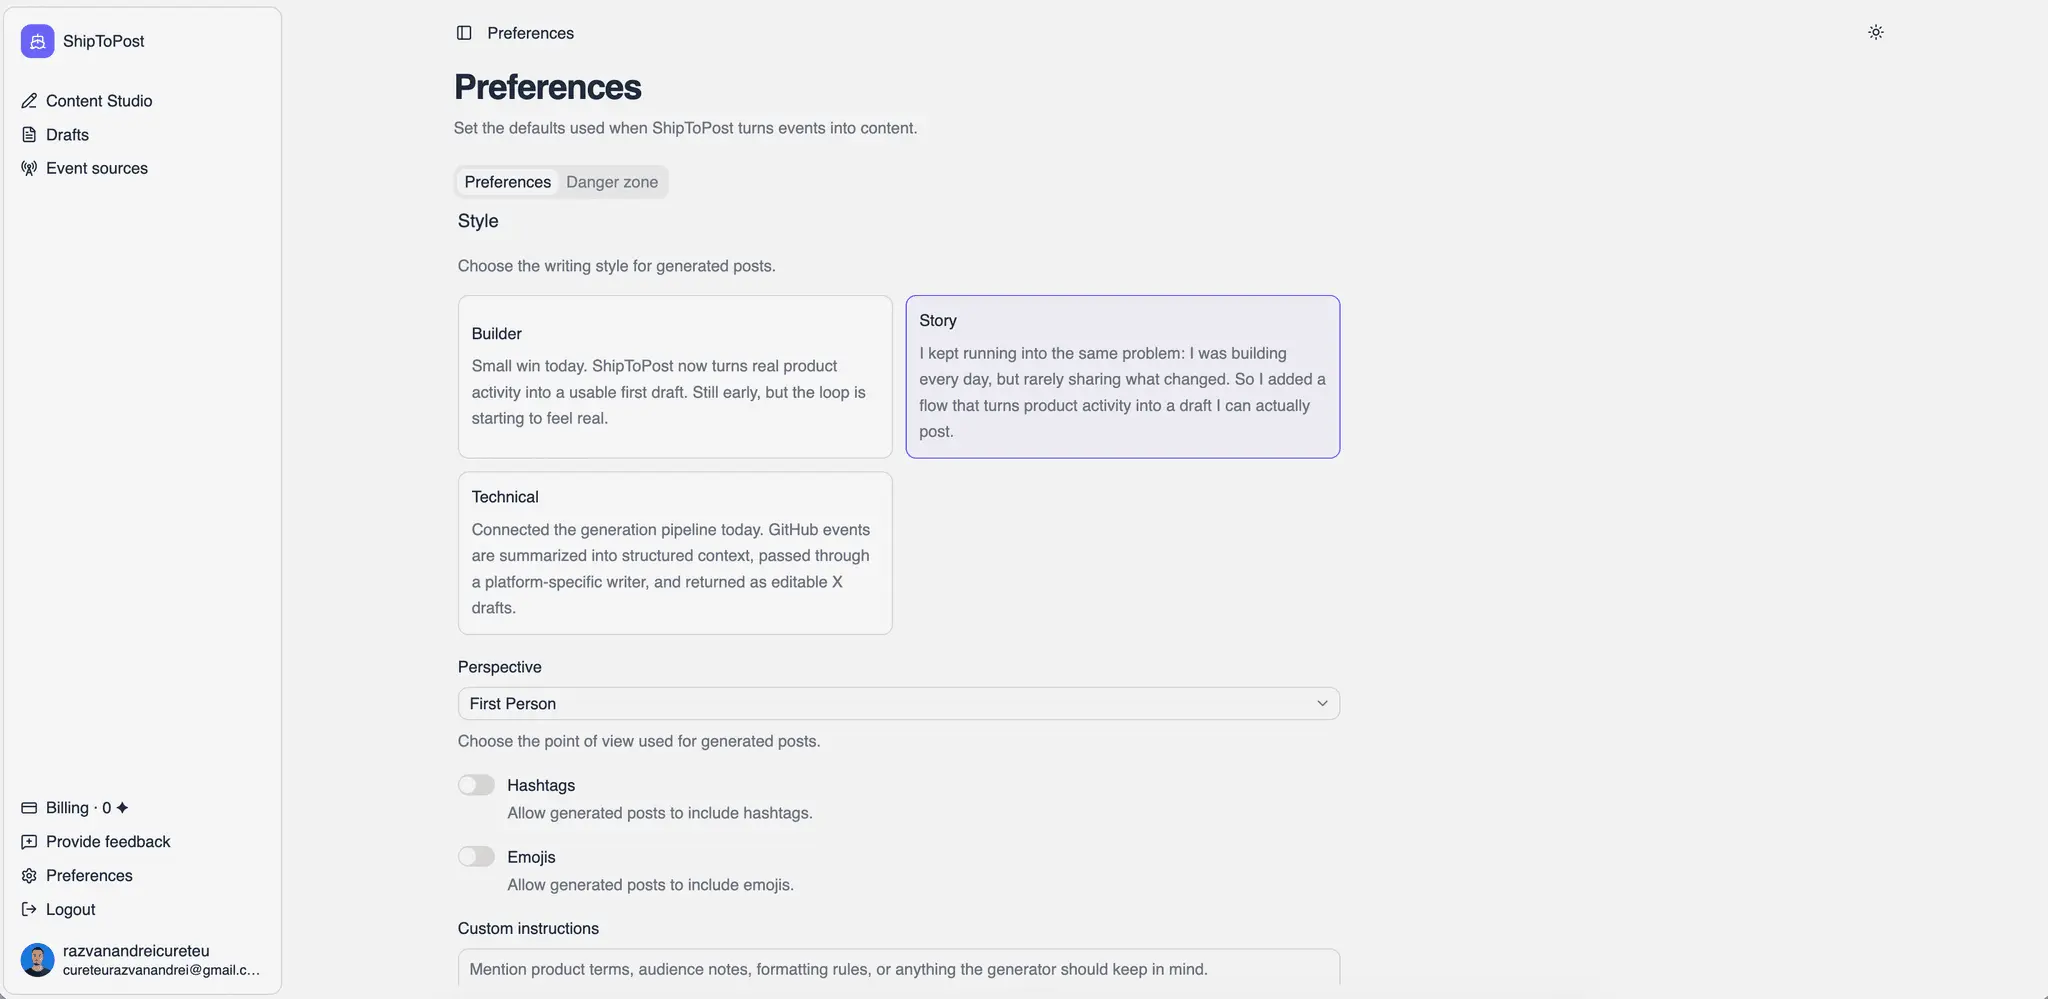Open Content Studio from sidebar
The height and width of the screenshot is (999, 2048).
pyautogui.click(x=99, y=101)
